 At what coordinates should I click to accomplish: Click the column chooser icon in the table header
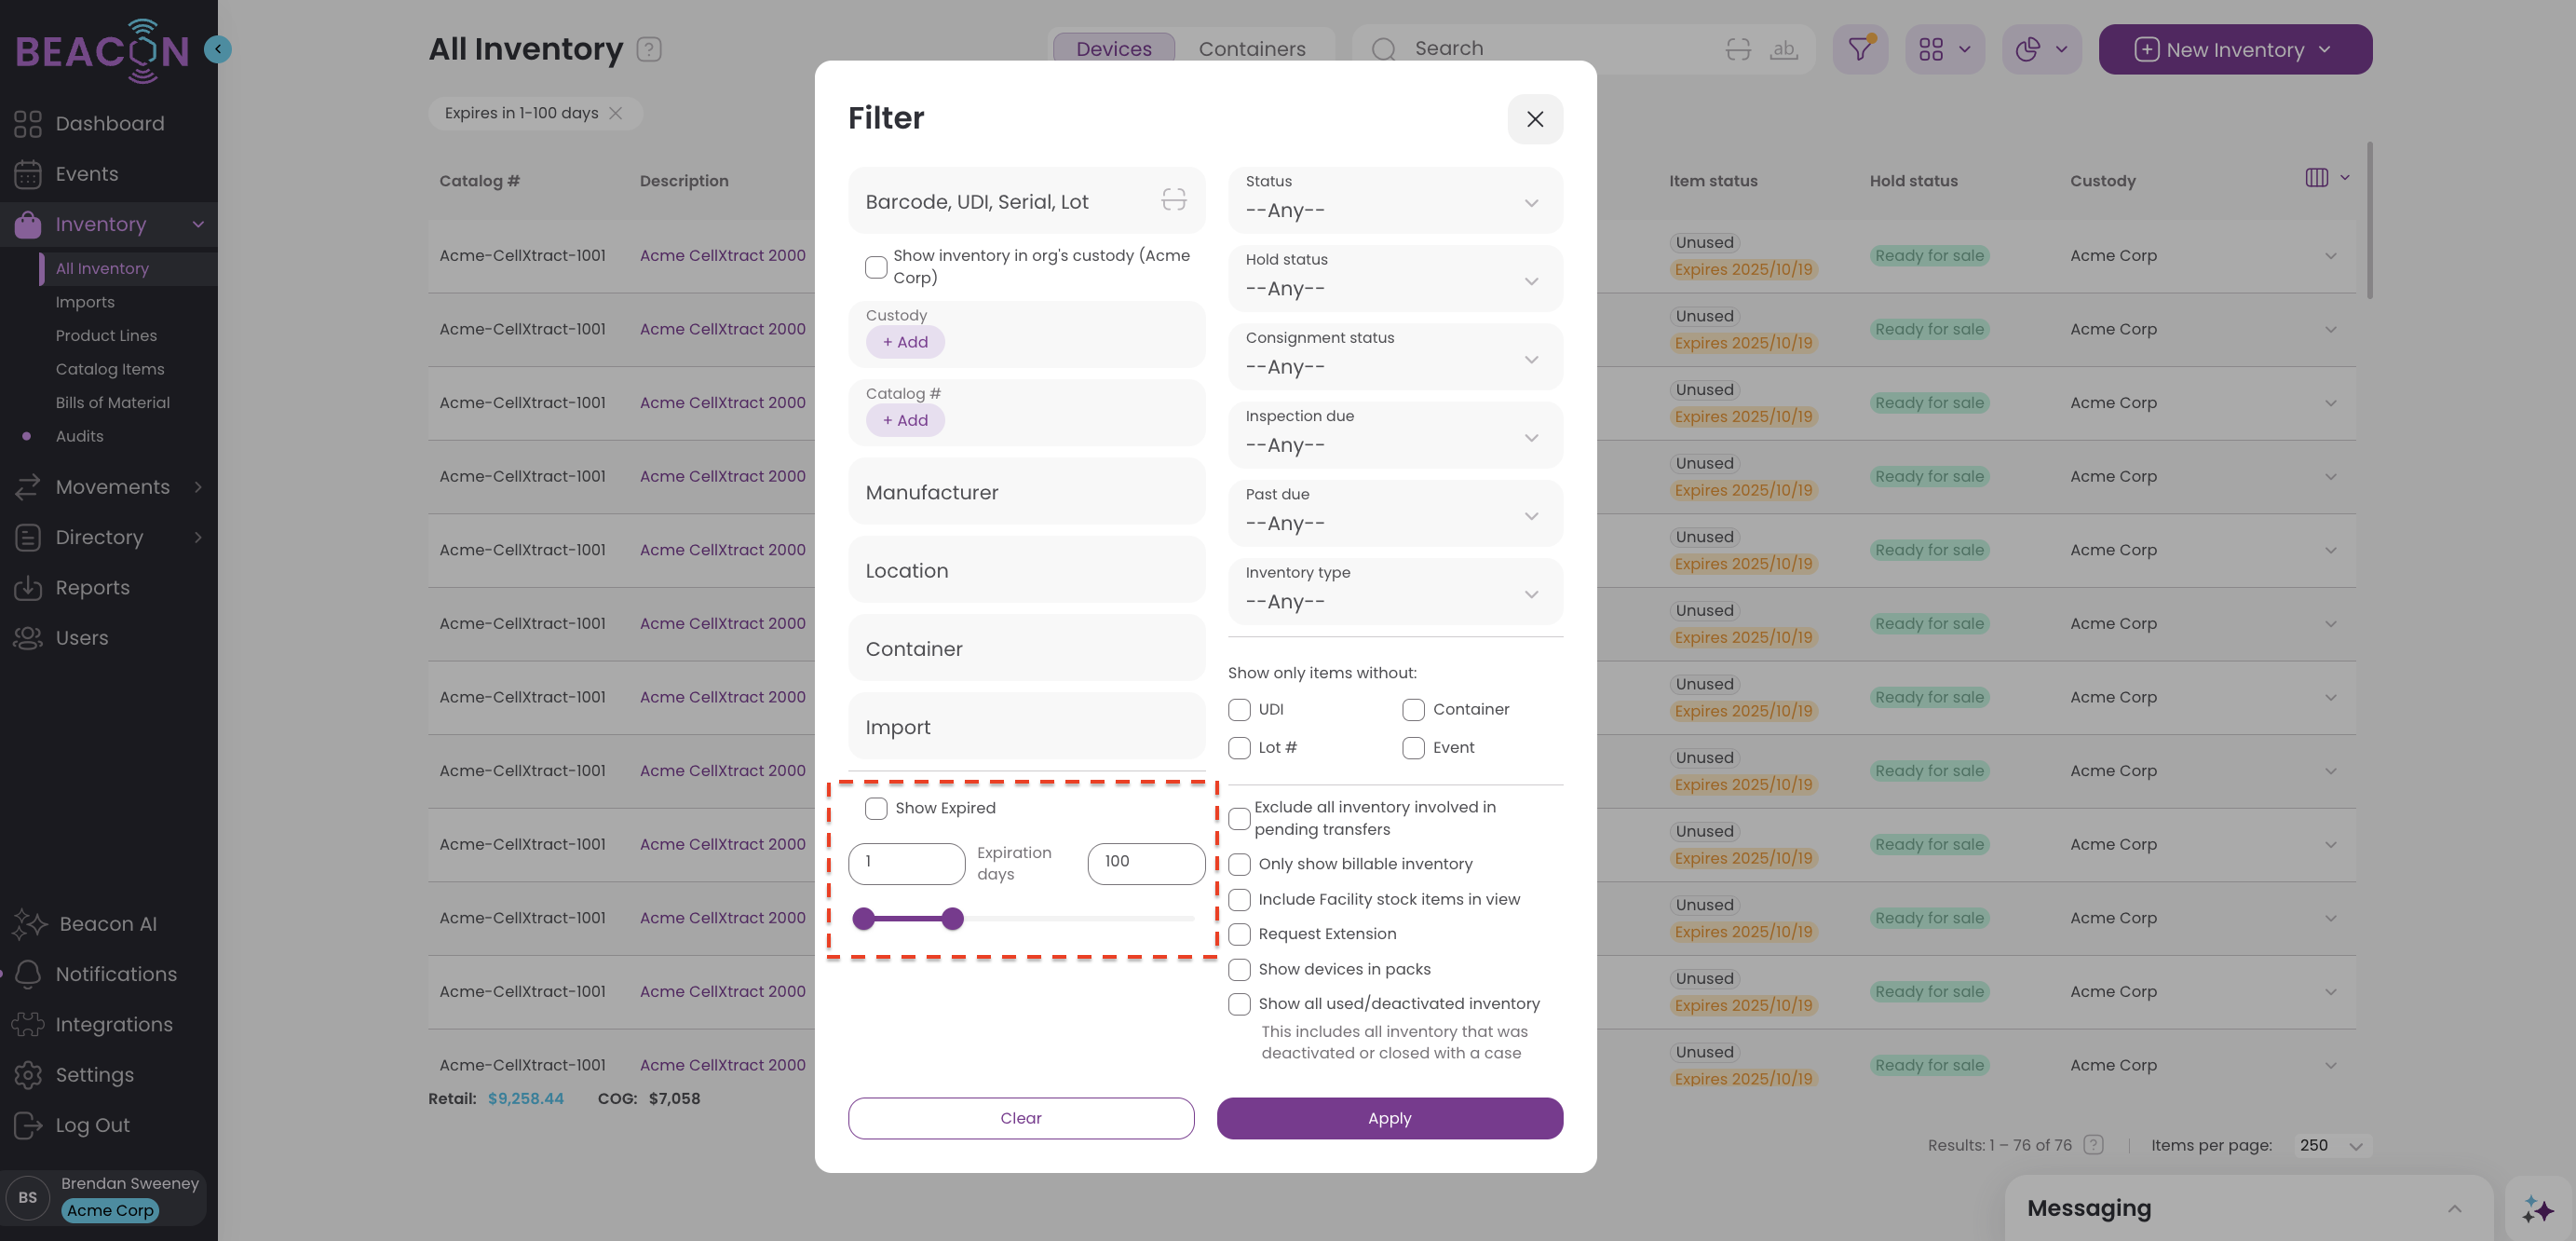tap(2316, 178)
